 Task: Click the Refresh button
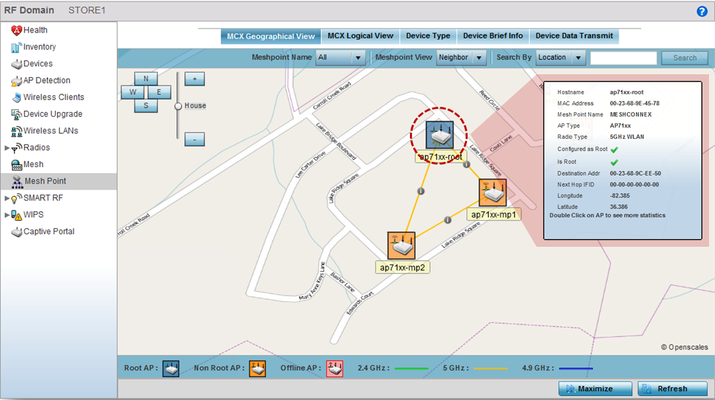[x=672, y=389]
